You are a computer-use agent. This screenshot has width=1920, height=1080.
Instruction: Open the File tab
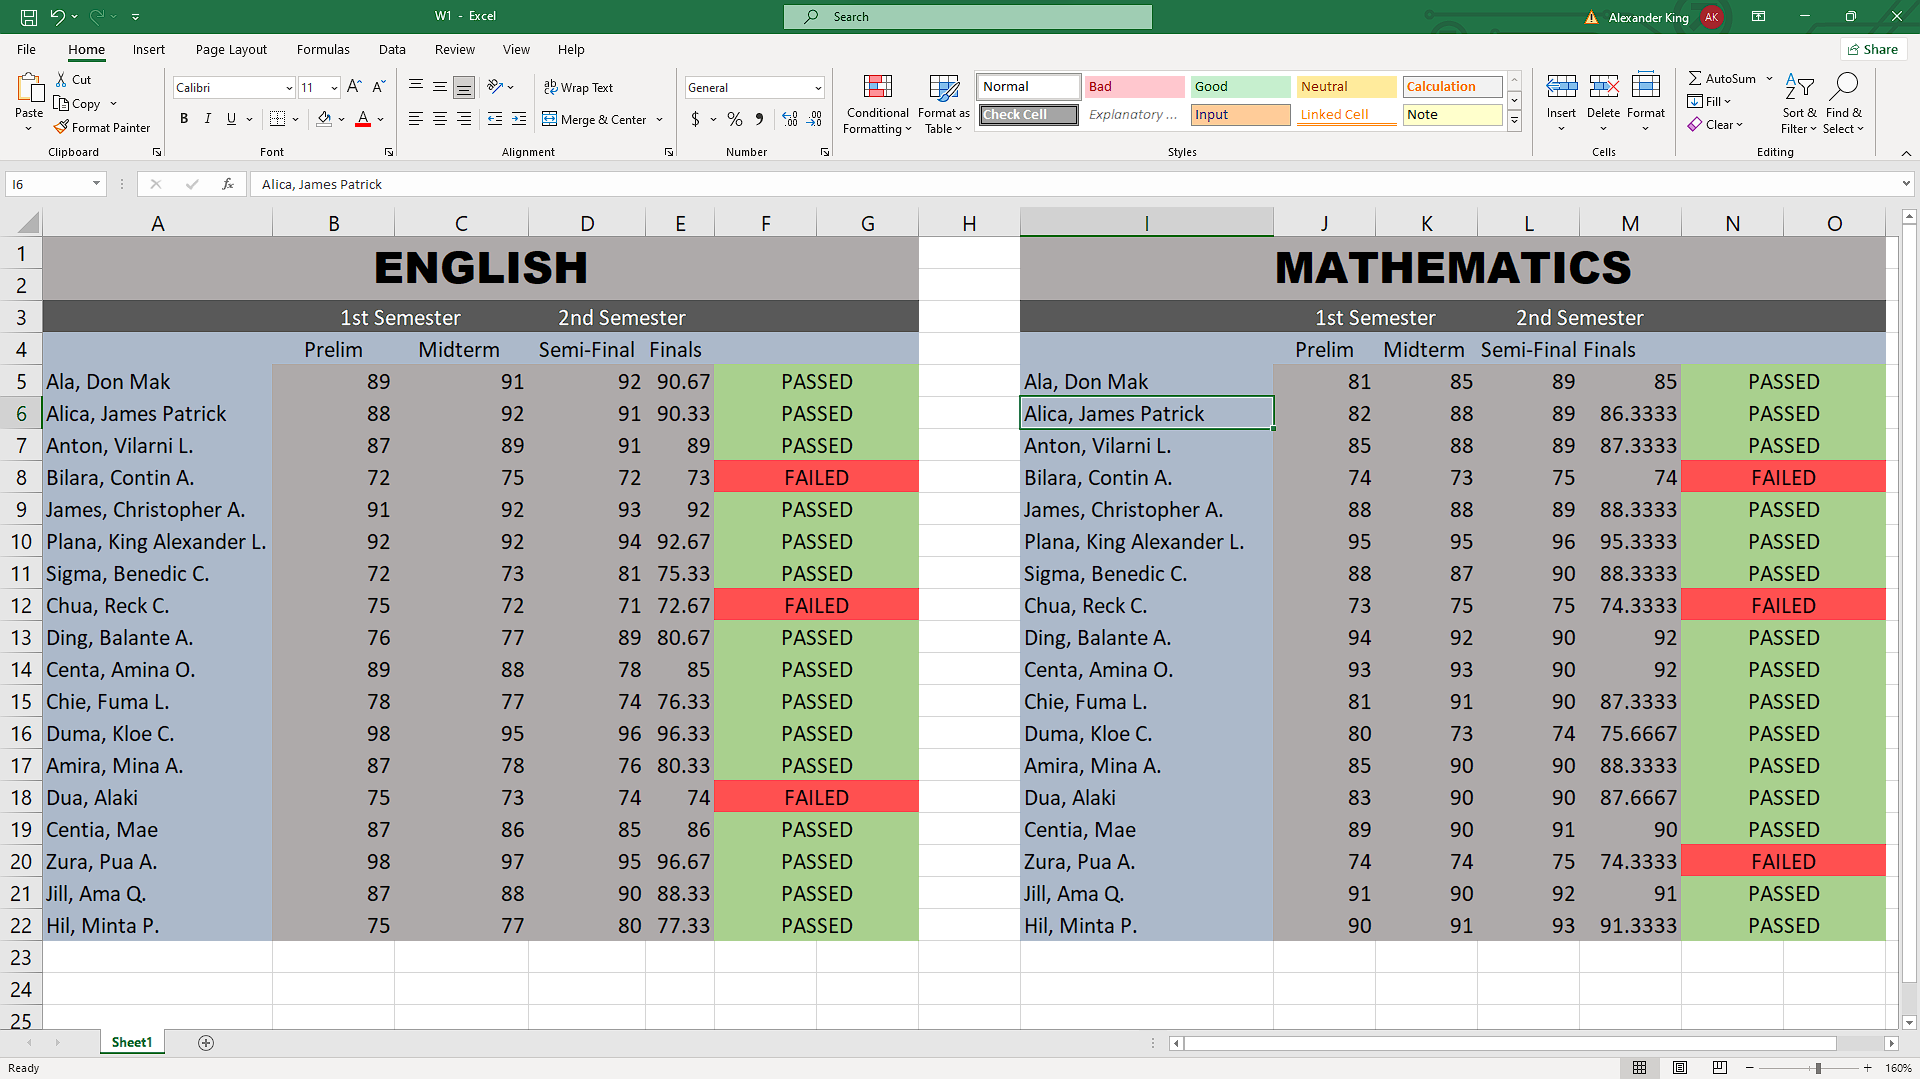click(x=27, y=50)
